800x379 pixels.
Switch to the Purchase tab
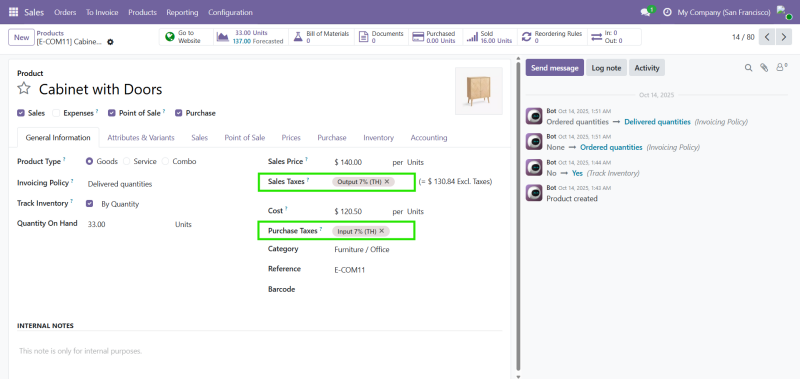[332, 138]
